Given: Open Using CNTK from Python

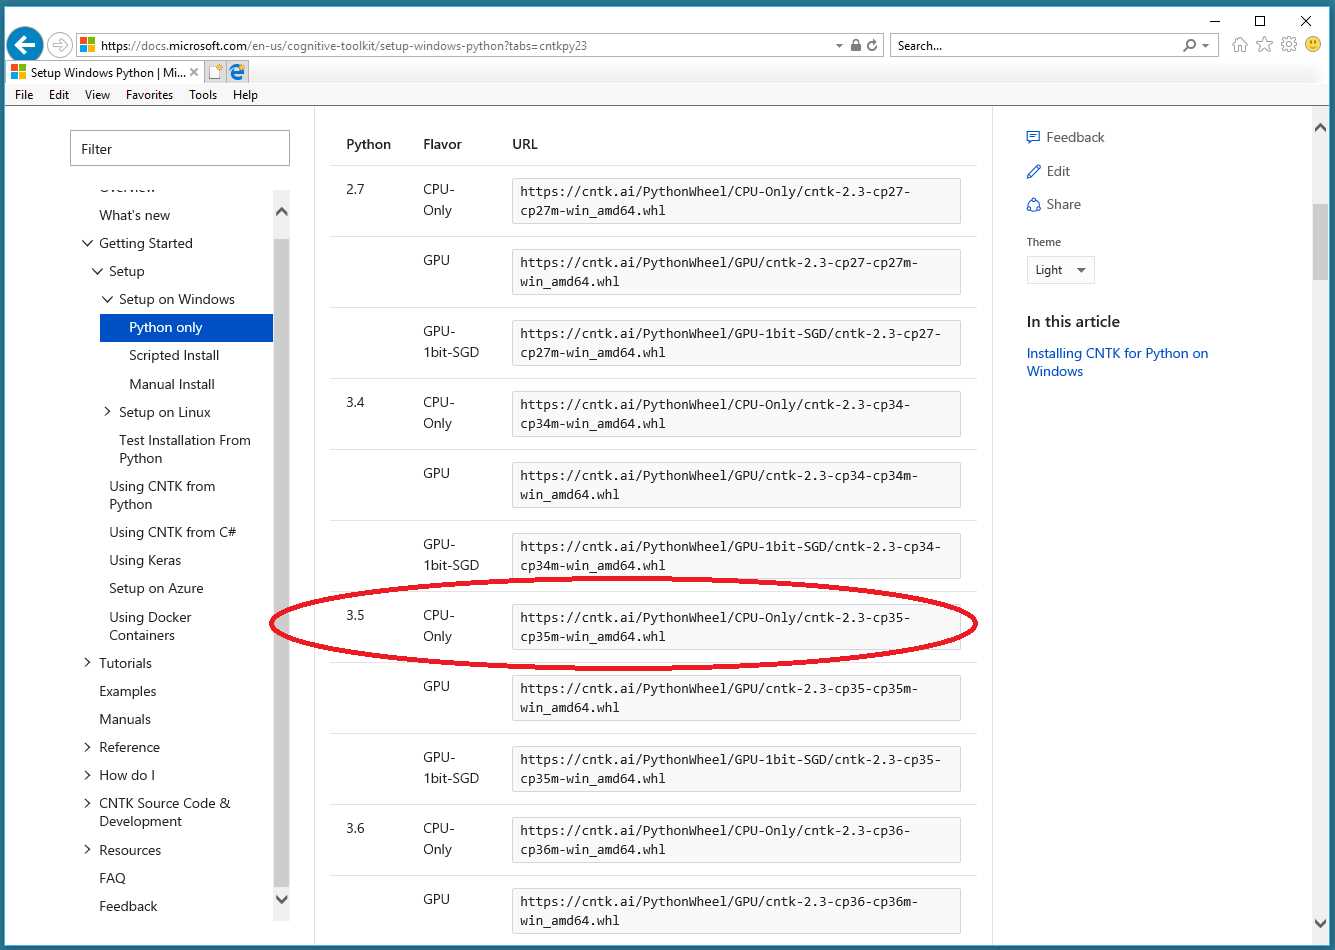Looking at the screenshot, I should [162, 495].
